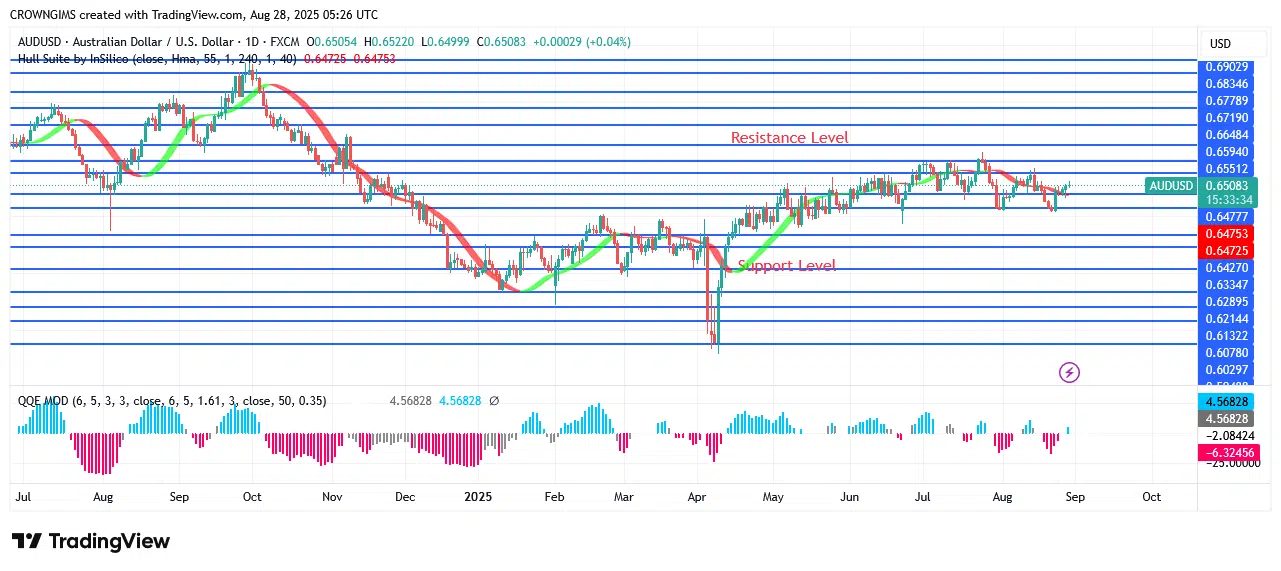
Task: Click the empty-set symbol beside QQE MOD values
Action: [493, 401]
